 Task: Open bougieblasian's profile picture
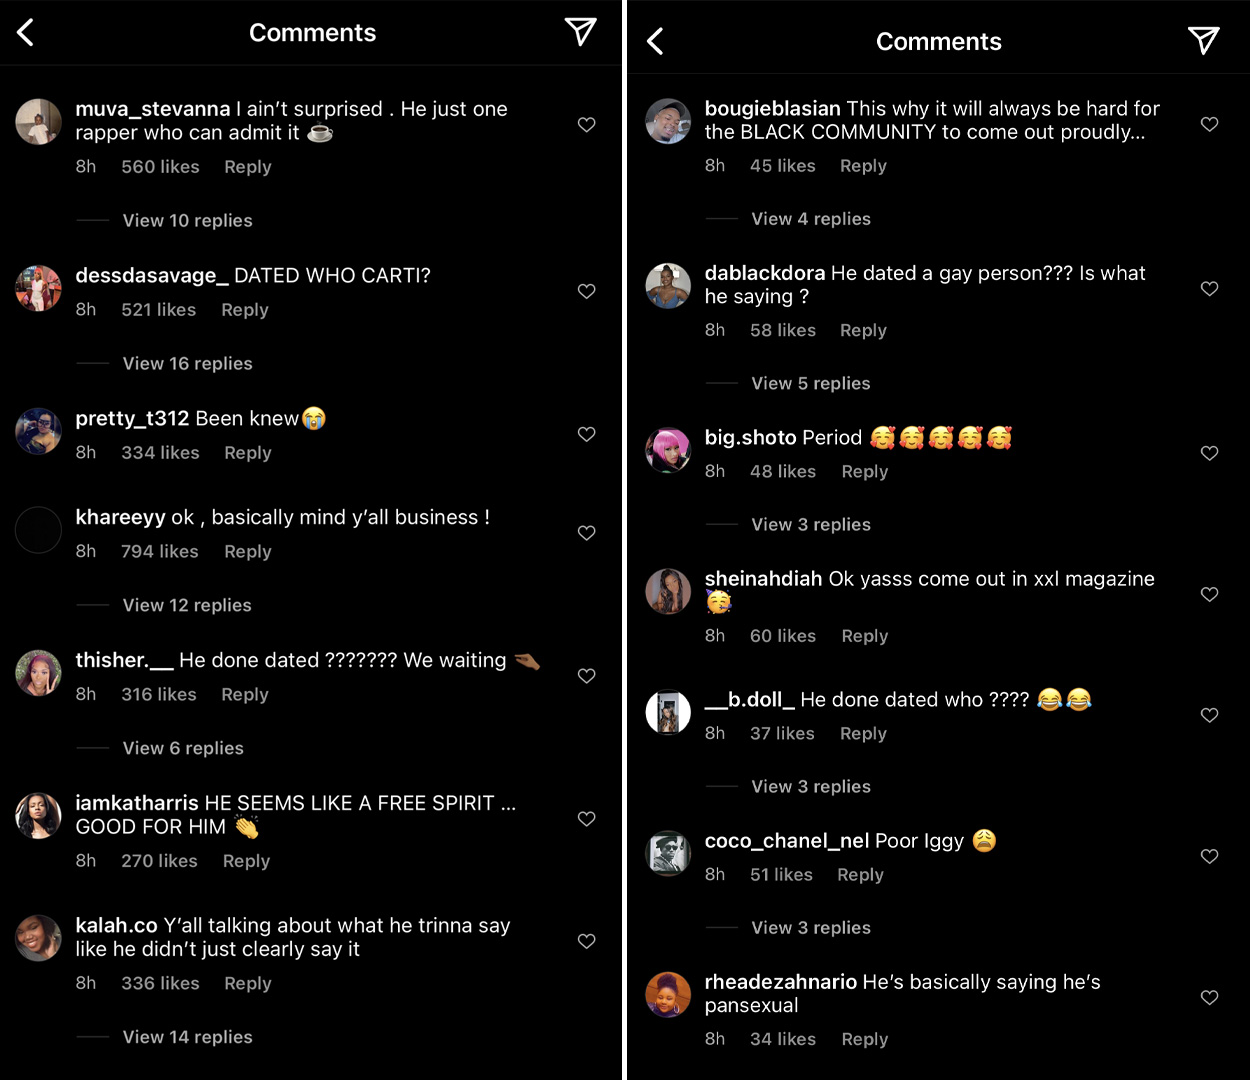[x=668, y=121]
